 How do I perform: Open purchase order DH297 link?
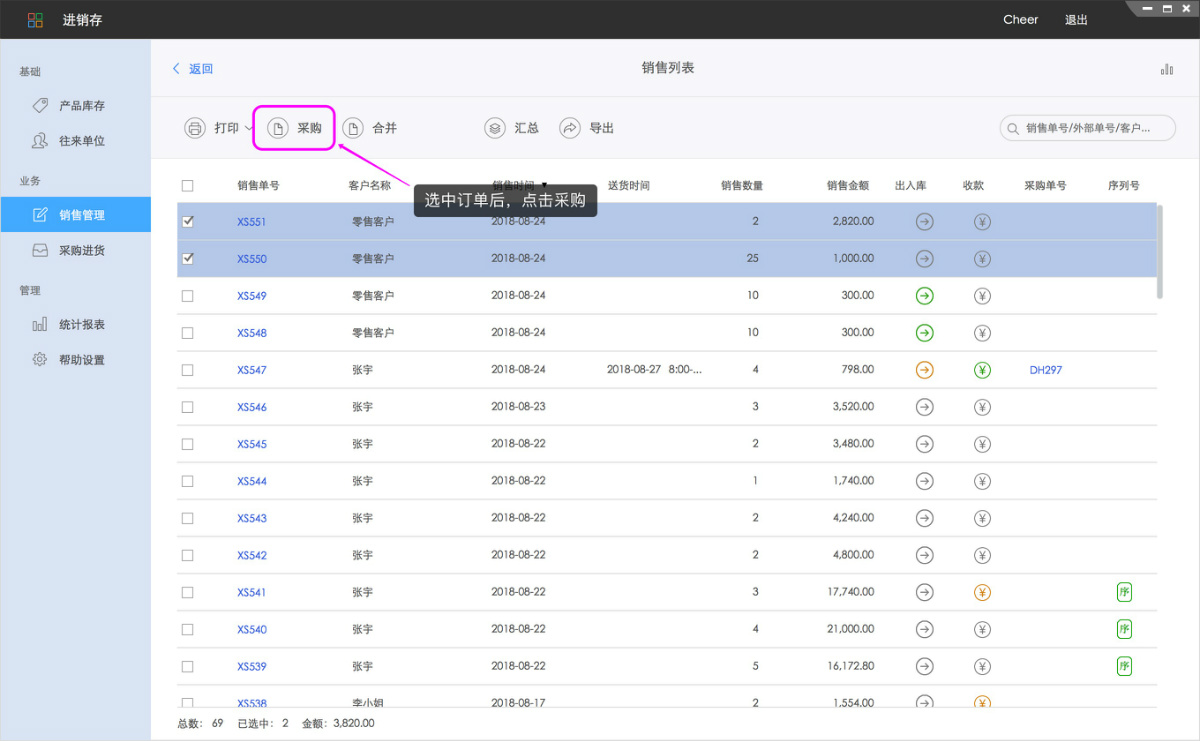[1046, 370]
